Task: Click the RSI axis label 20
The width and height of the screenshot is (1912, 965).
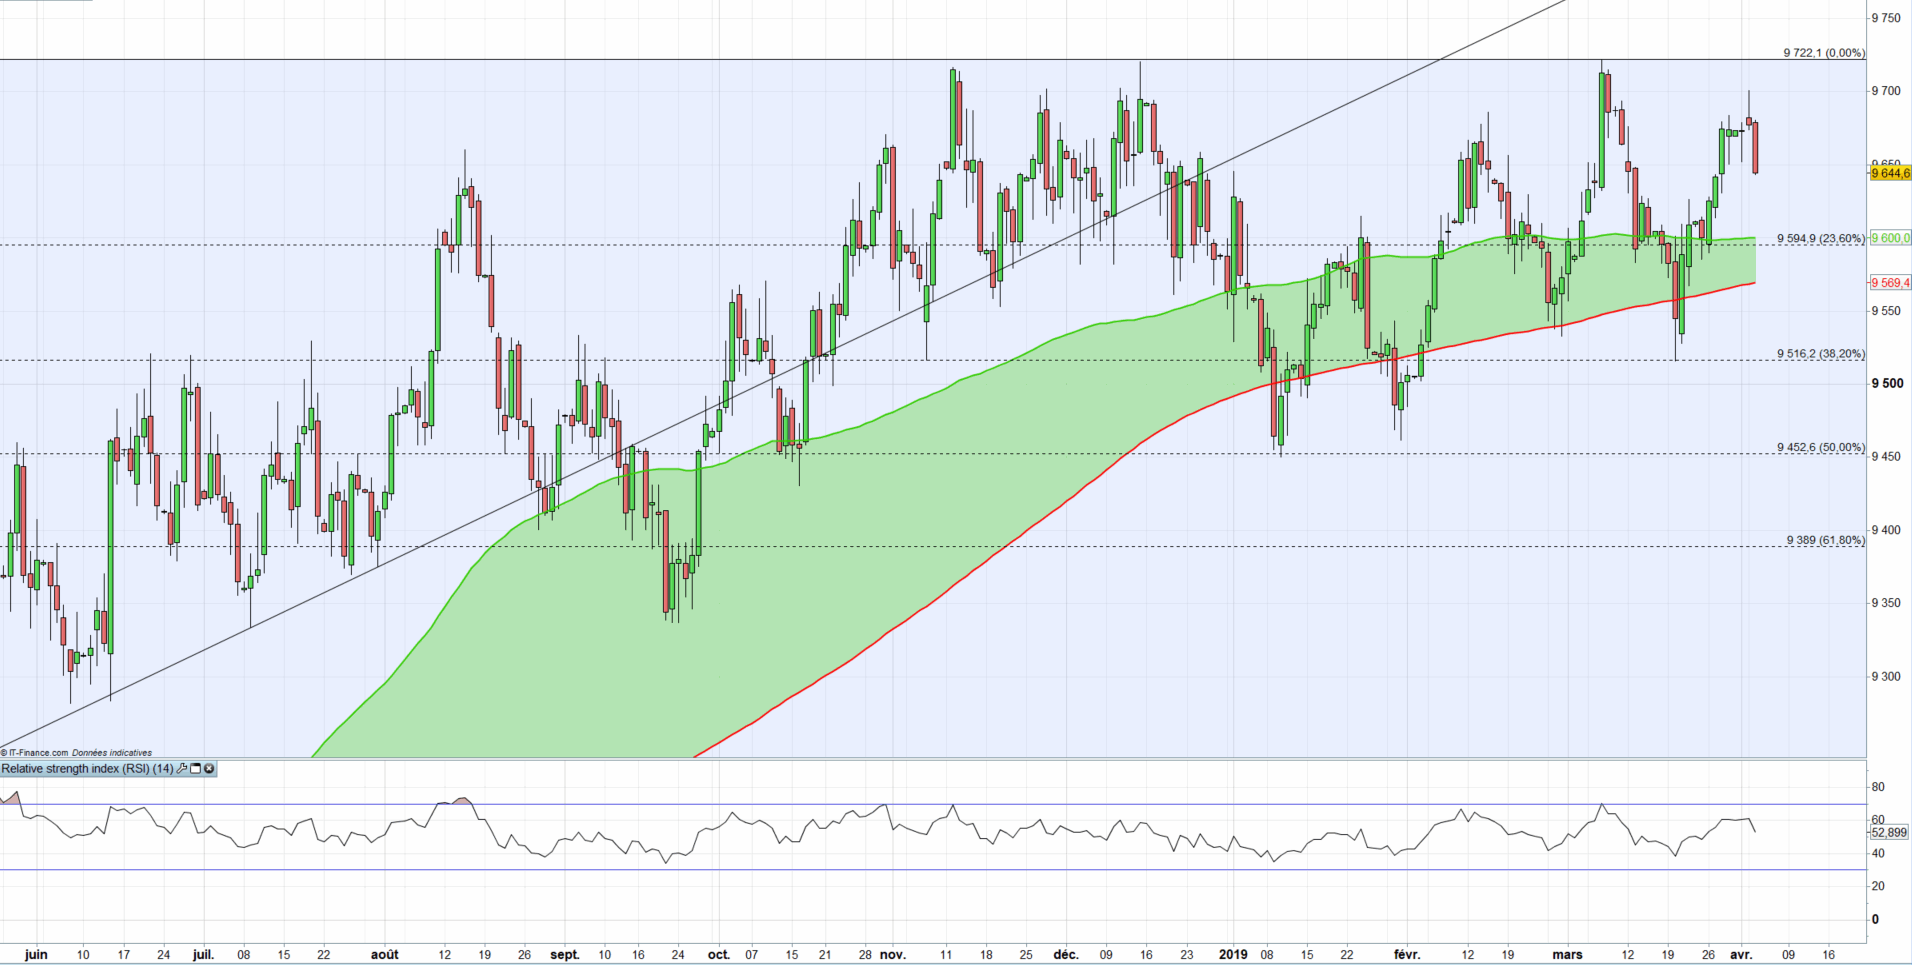Action: click(x=1878, y=886)
